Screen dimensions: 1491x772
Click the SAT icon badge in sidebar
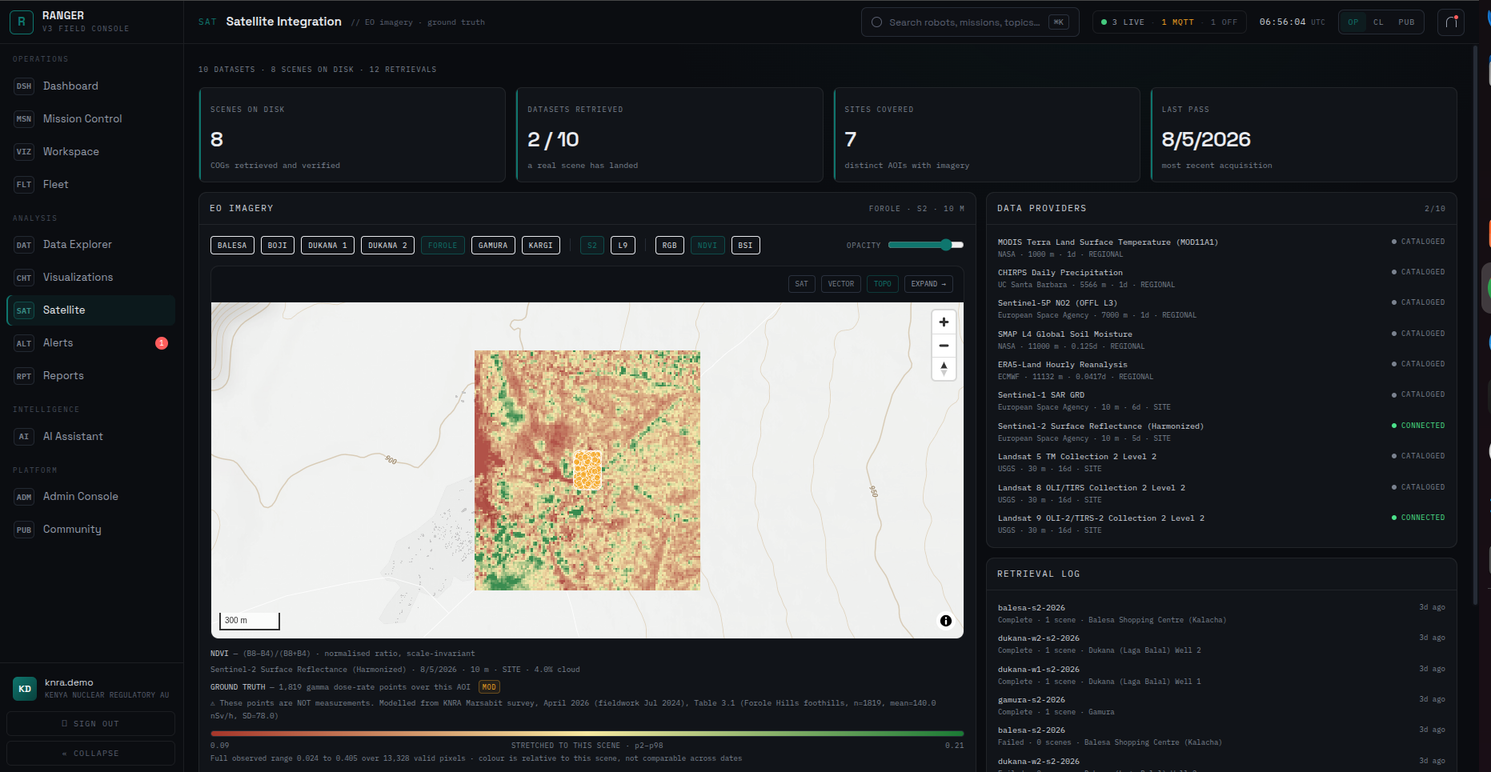click(24, 310)
